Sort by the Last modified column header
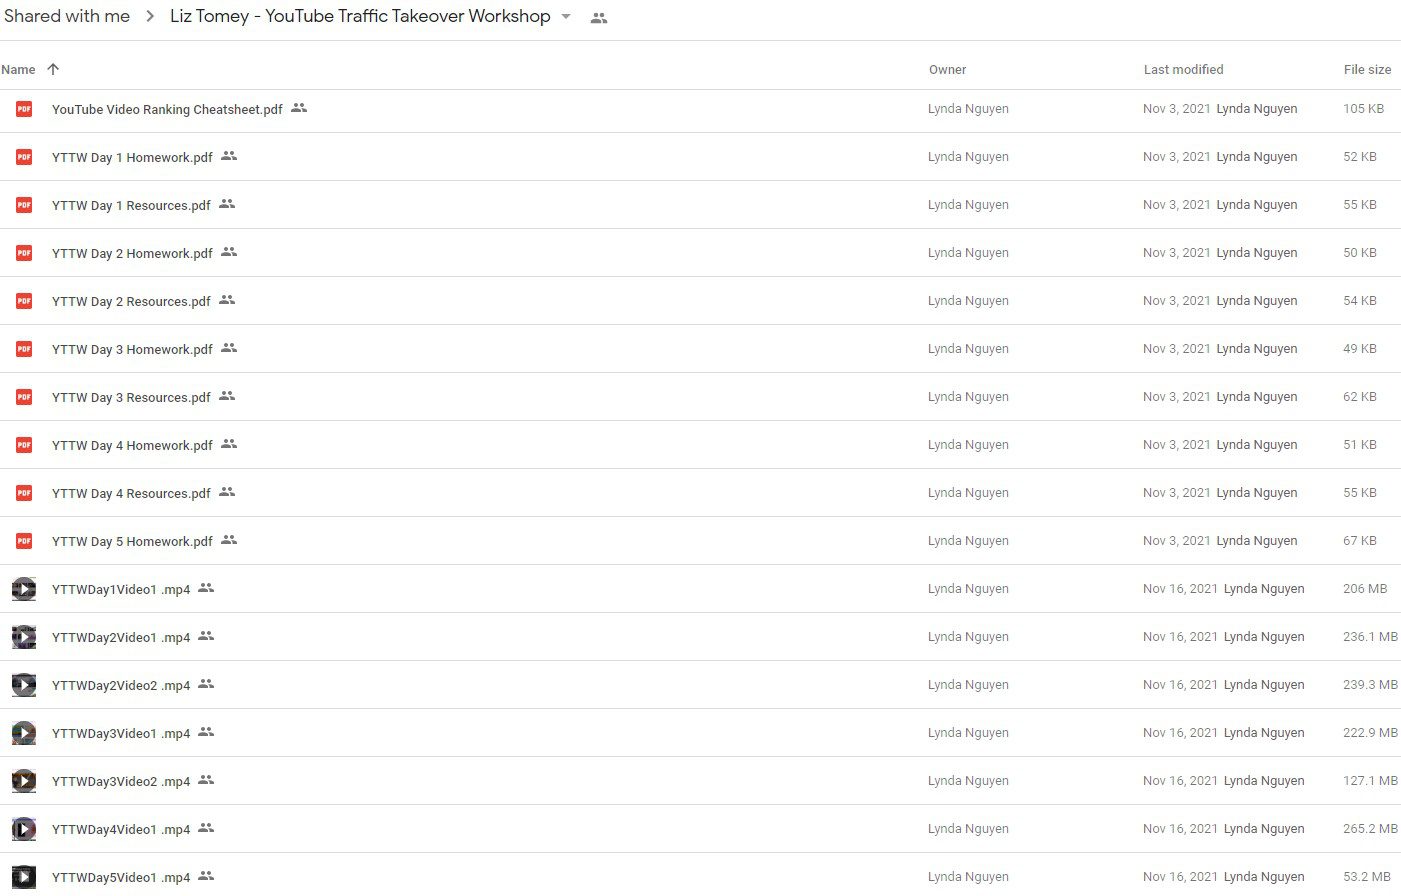 1183,70
